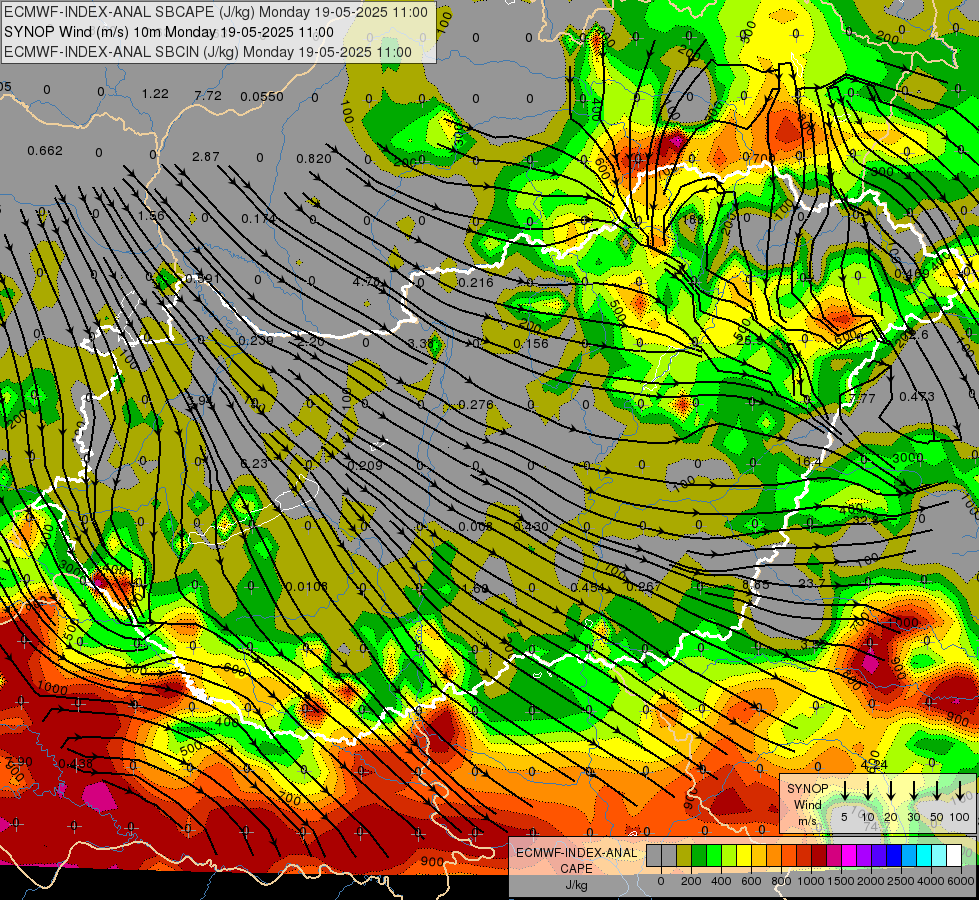Click the 0.473 value on the map

[917, 397]
